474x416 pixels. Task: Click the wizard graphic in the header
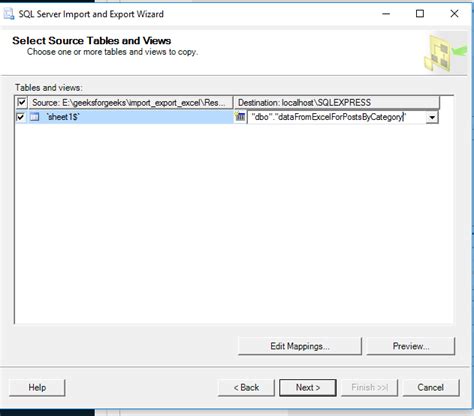click(x=445, y=53)
